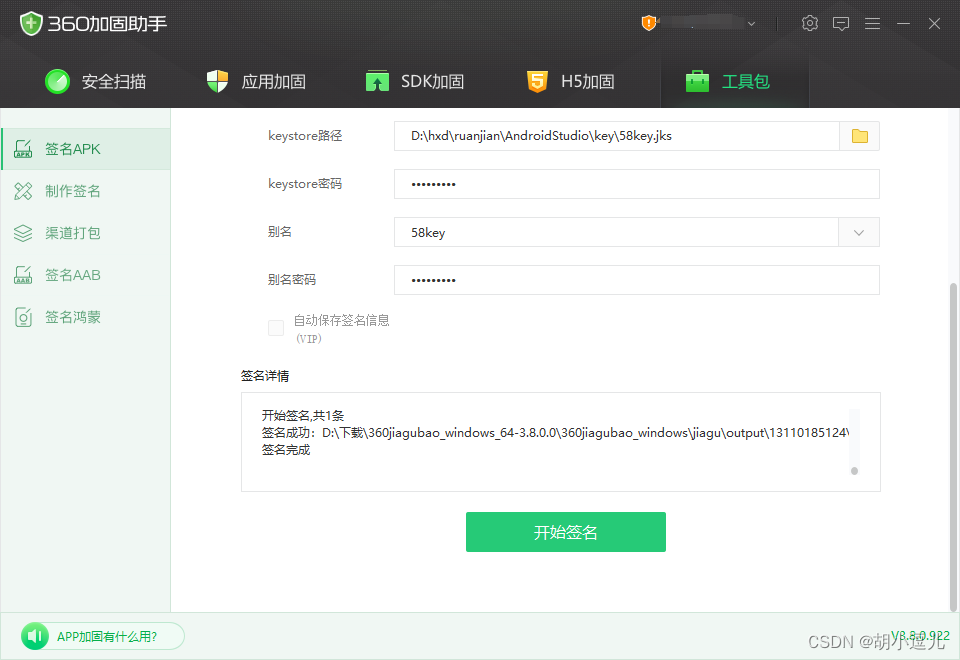Click the 别名密码 label
Screen dimensions: 960x660
point(292,280)
